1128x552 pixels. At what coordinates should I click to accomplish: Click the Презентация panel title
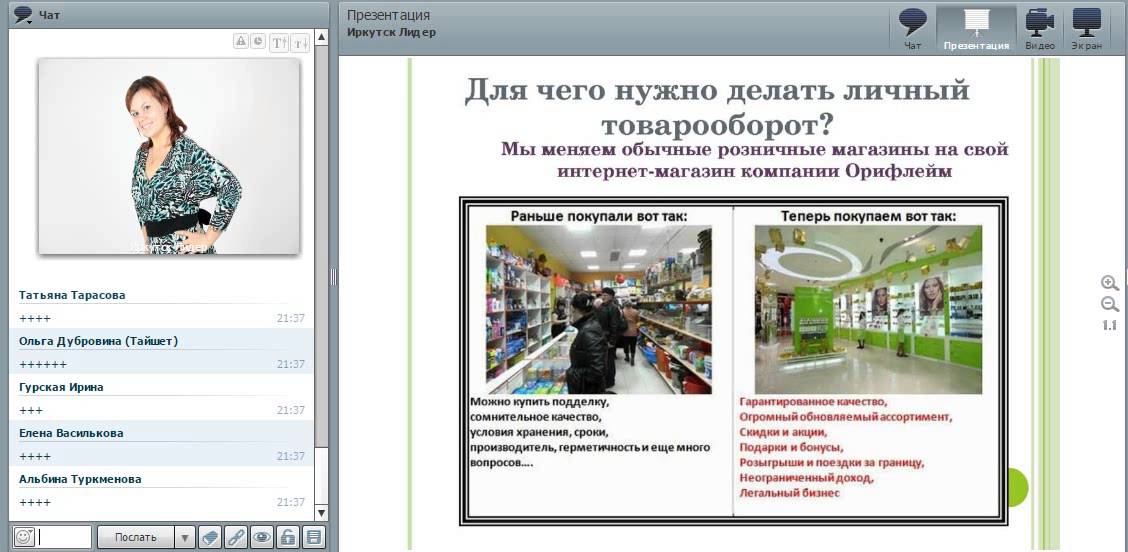pyautogui.click(x=388, y=15)
